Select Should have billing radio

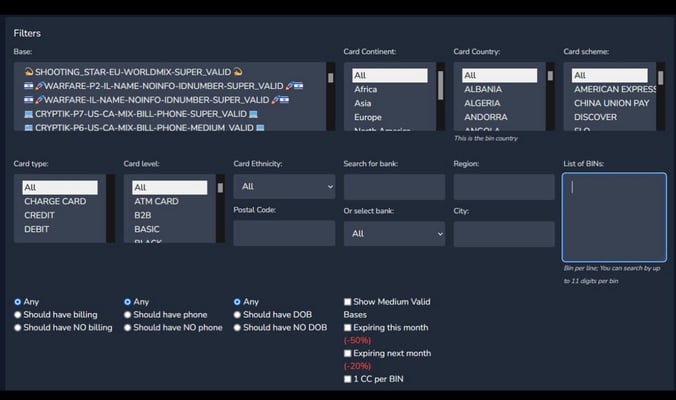tap(18, 315)
